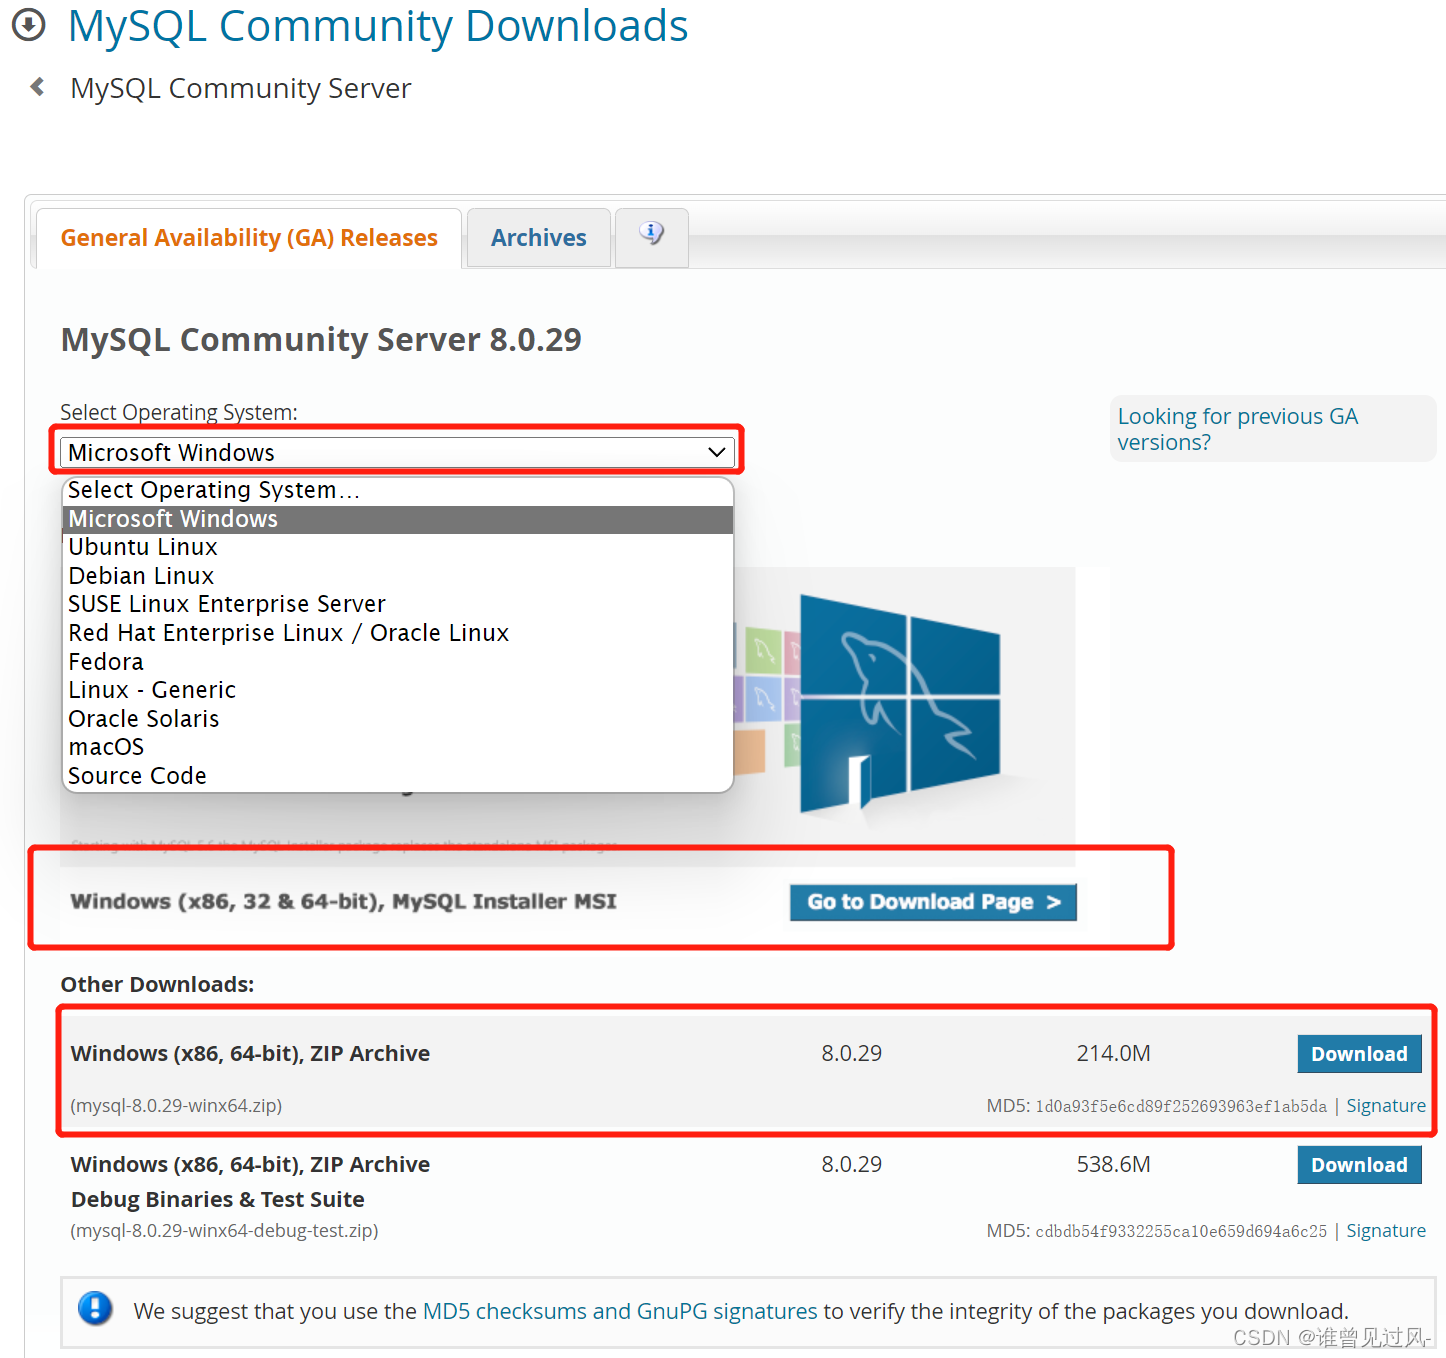This screenshot has width=1446, height=1358.
Task: Select Debian Linux option
Action: (x=397, y=576)
